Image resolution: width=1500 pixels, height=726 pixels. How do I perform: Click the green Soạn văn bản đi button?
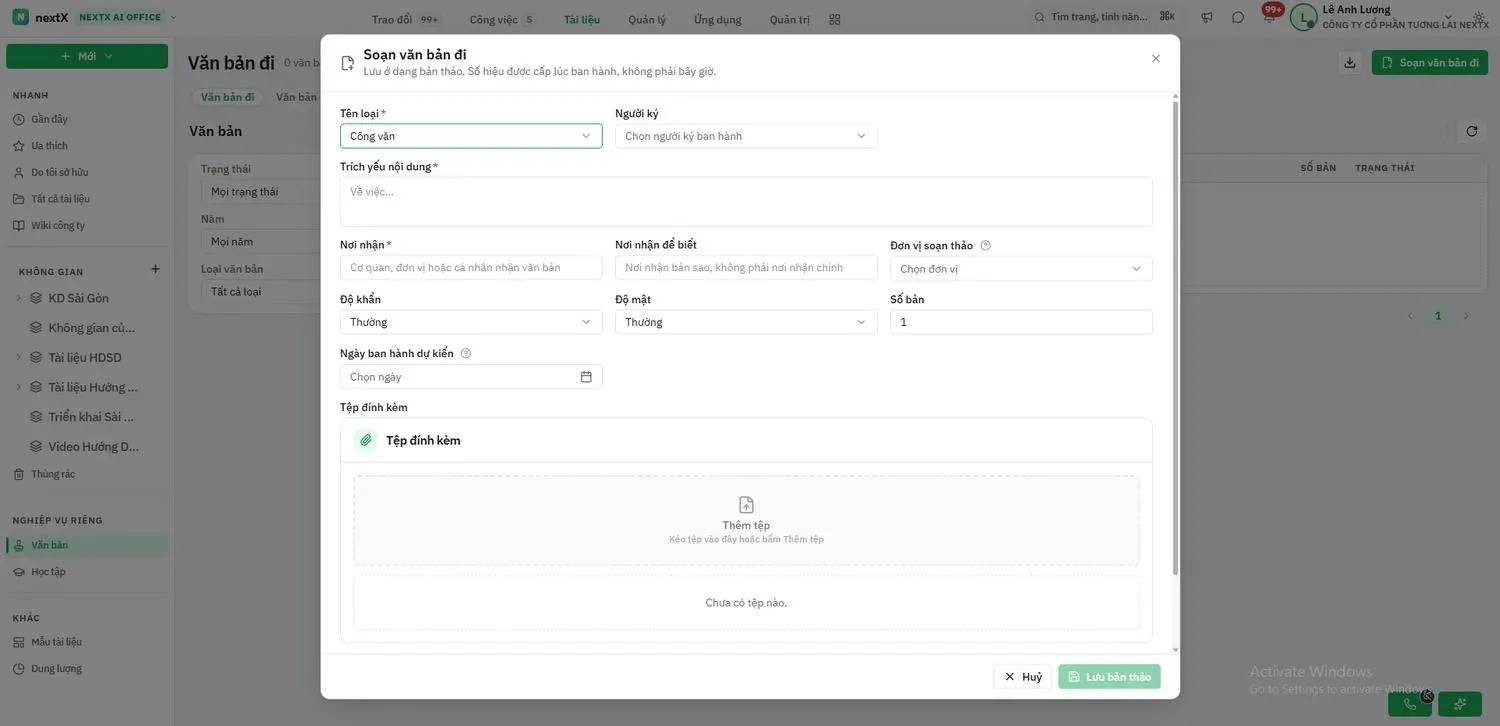(x=1430, y=63)
